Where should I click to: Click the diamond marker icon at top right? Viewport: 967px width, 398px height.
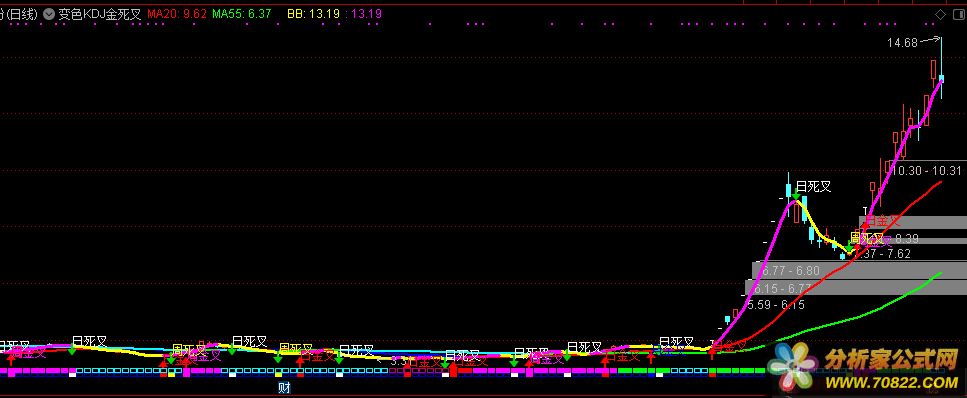(x=940, y=14)
